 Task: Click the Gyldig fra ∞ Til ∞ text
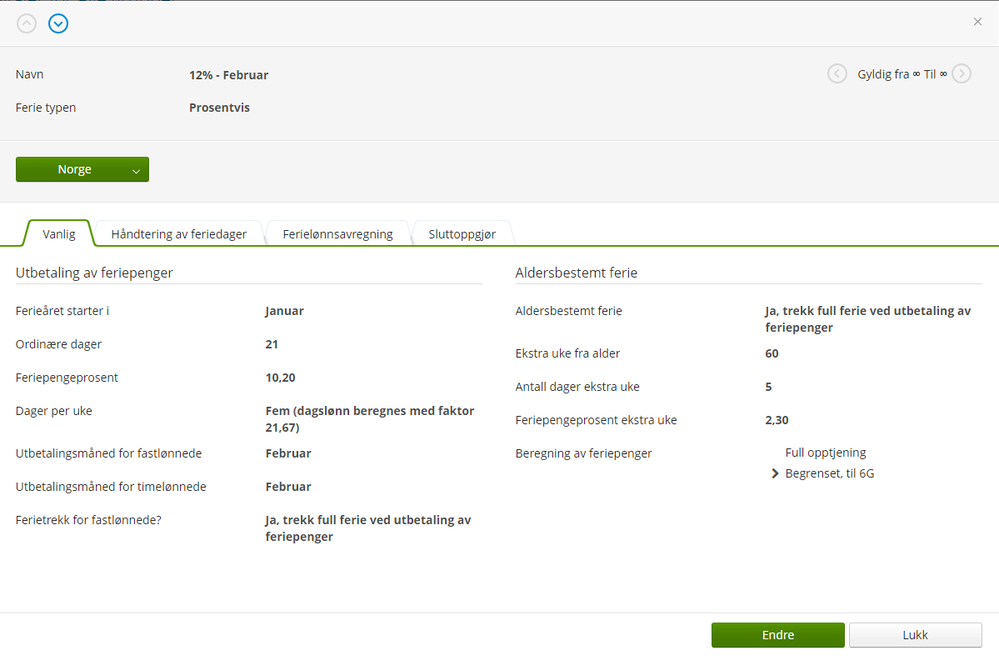pos(902,74)
